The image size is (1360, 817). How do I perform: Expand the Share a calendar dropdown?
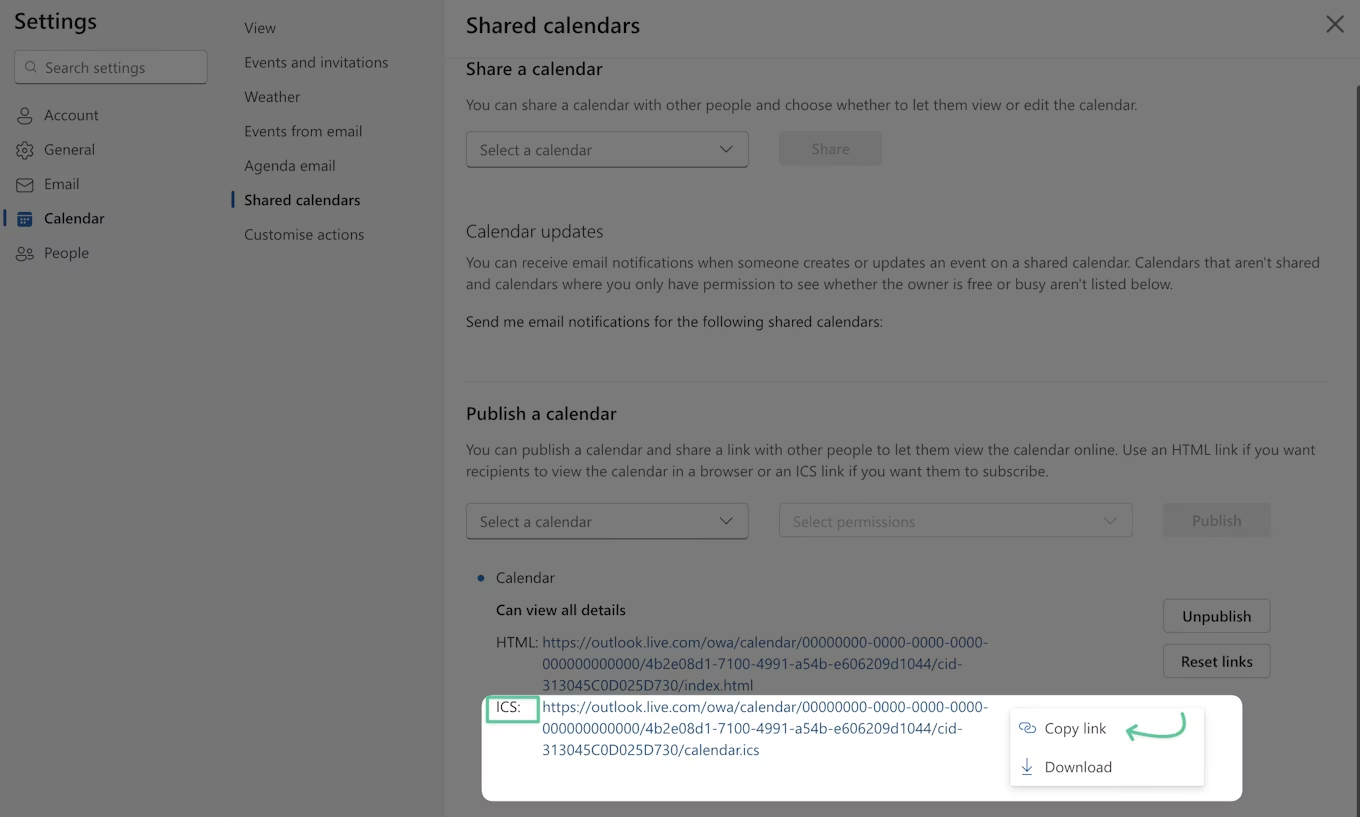click(607, 150)
